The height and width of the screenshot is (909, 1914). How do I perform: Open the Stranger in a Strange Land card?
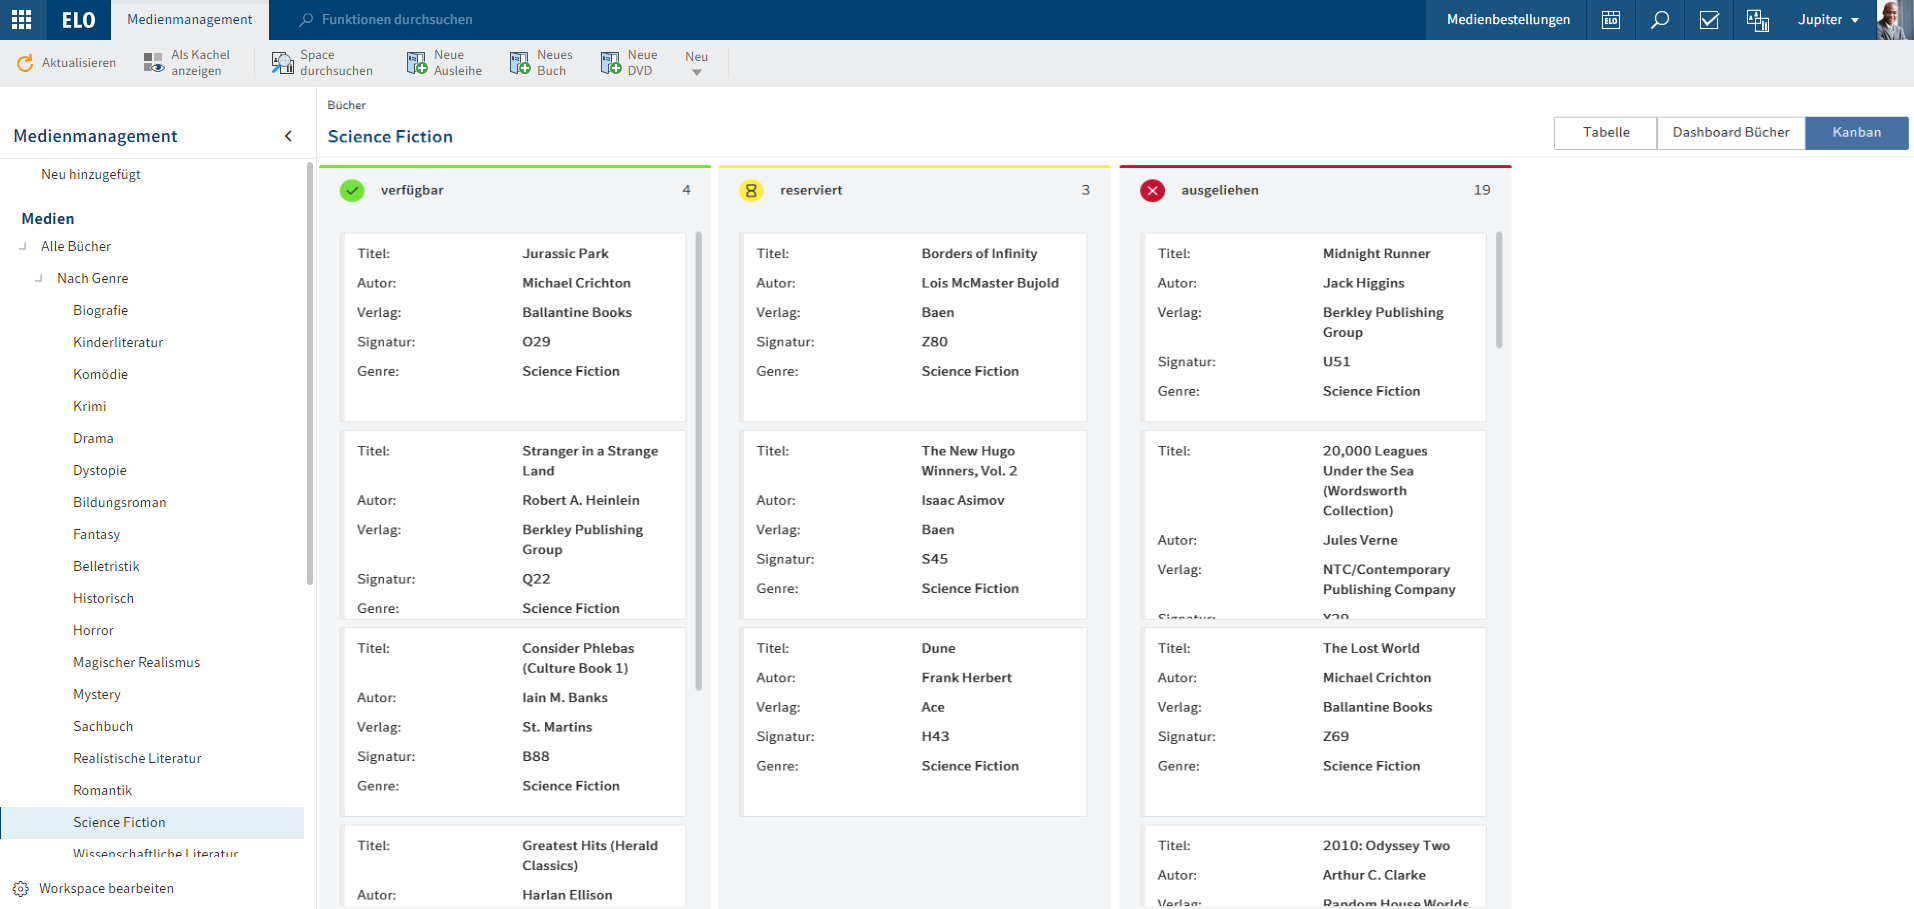(514, 524)
